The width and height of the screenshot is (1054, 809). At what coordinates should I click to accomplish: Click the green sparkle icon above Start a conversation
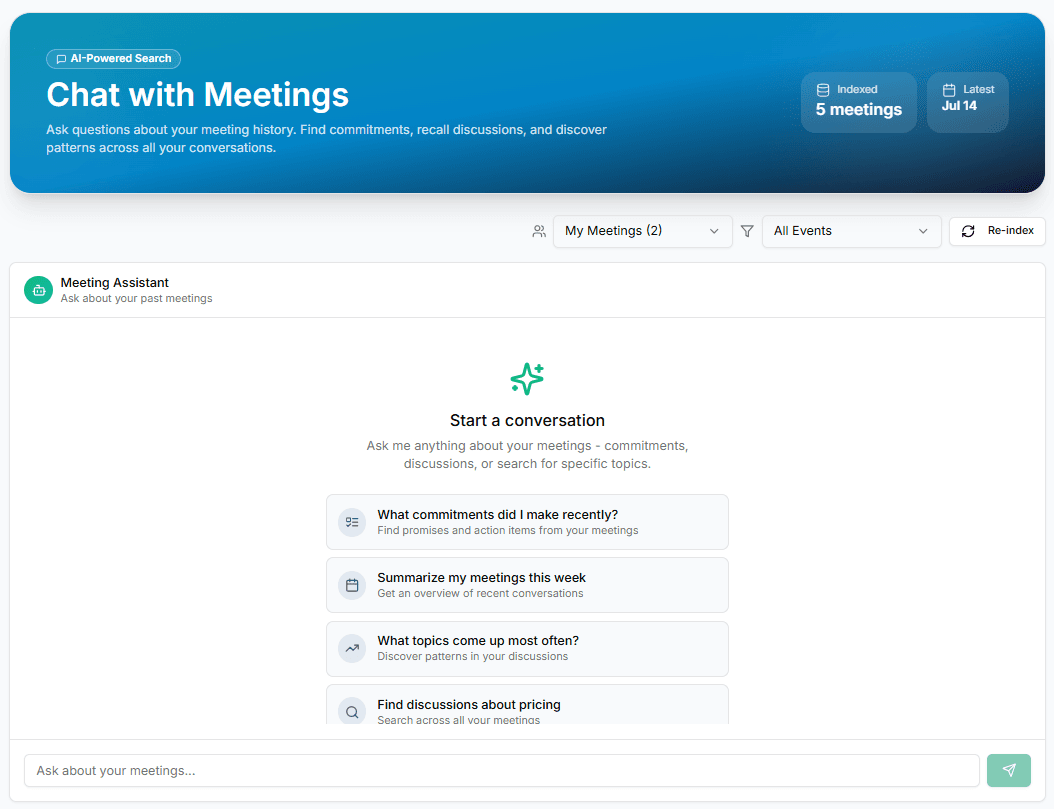pos(527,379)
